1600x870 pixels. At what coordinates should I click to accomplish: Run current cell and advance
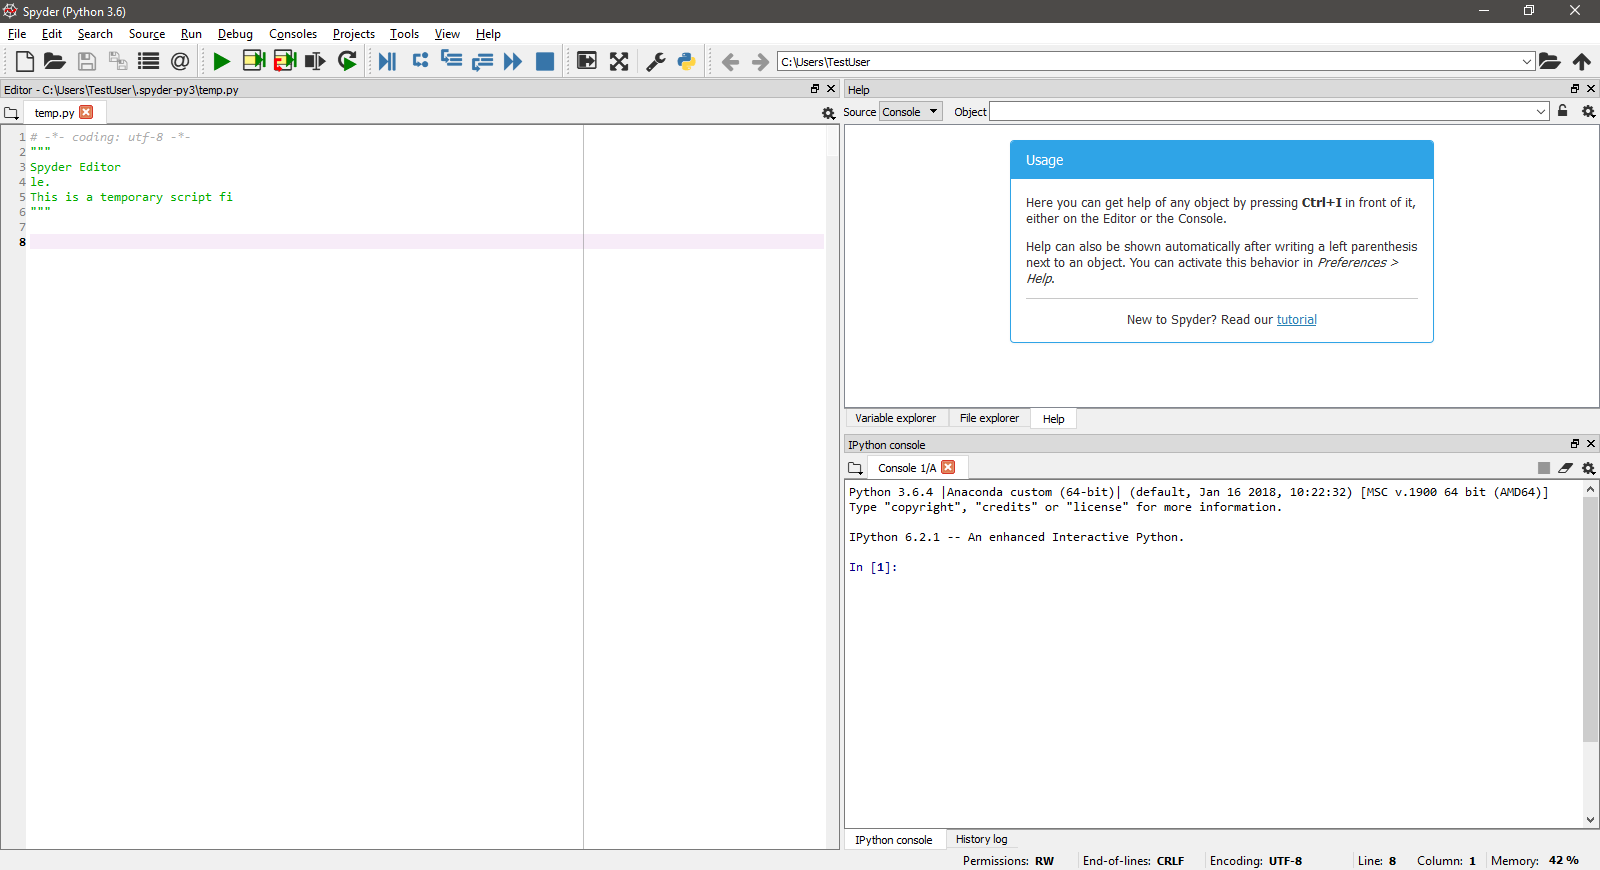click(x=285, y=61)
